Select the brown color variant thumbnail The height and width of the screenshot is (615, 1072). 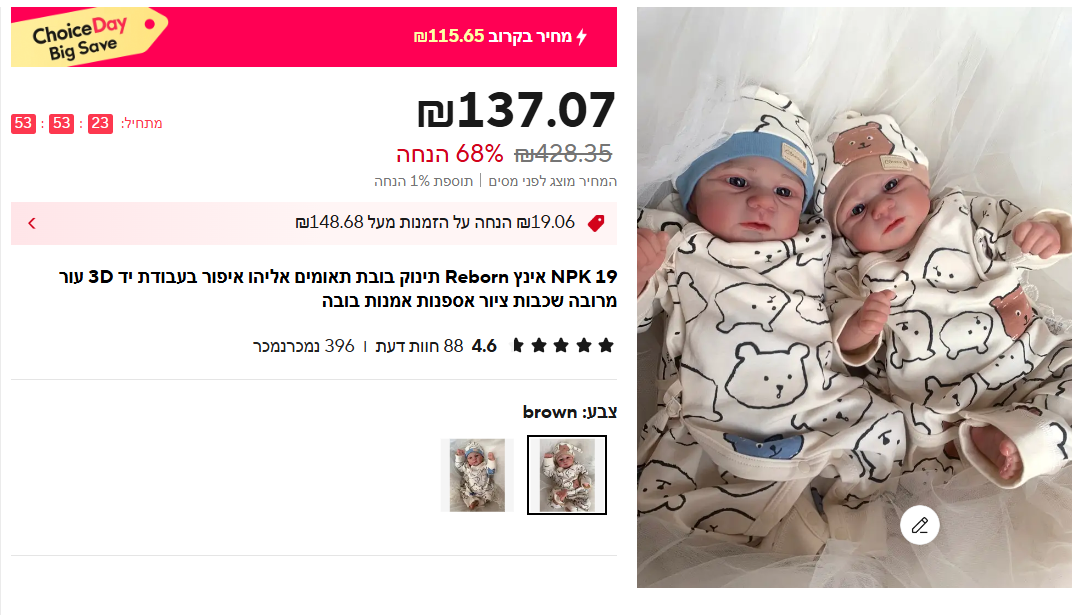point(567,475)
